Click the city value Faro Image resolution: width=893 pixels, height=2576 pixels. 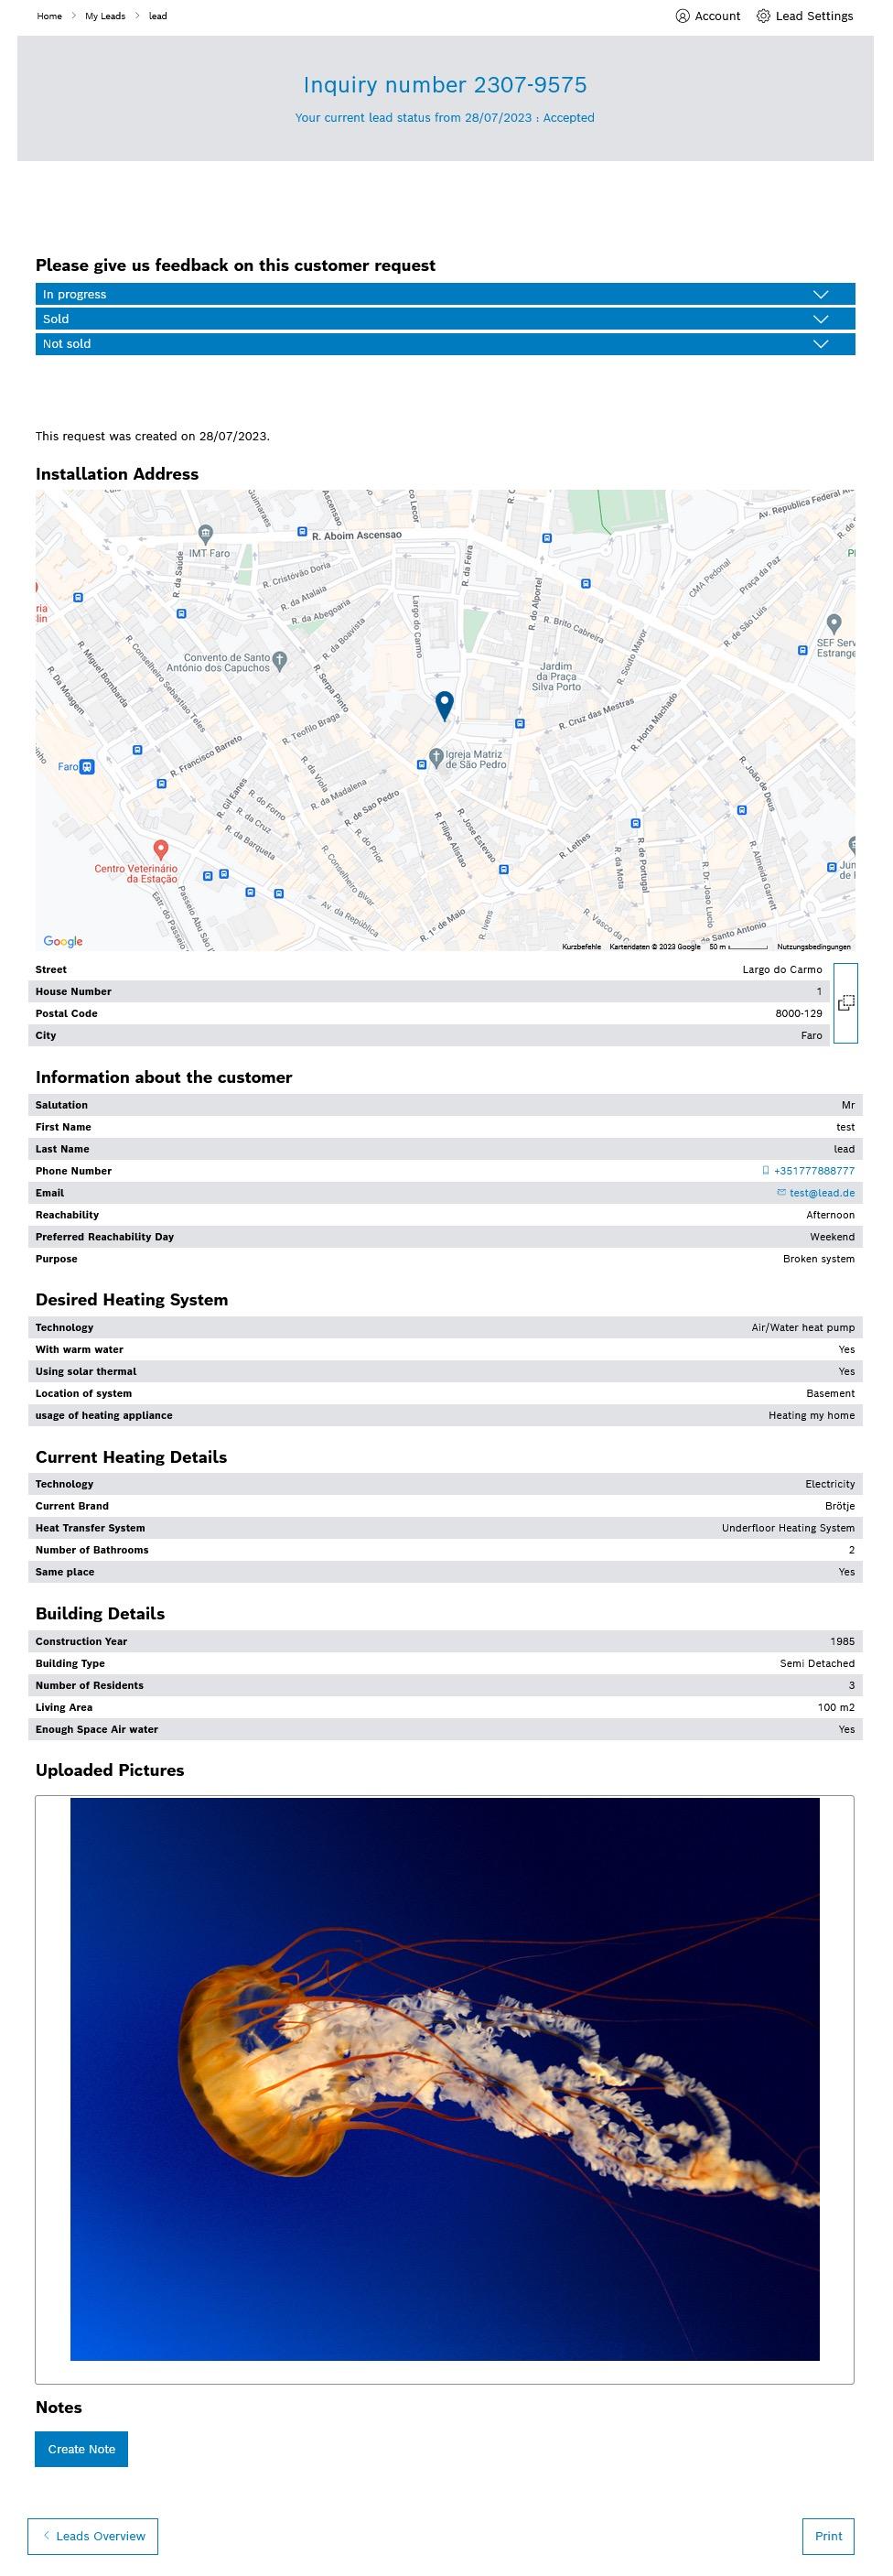point(811,1035)
